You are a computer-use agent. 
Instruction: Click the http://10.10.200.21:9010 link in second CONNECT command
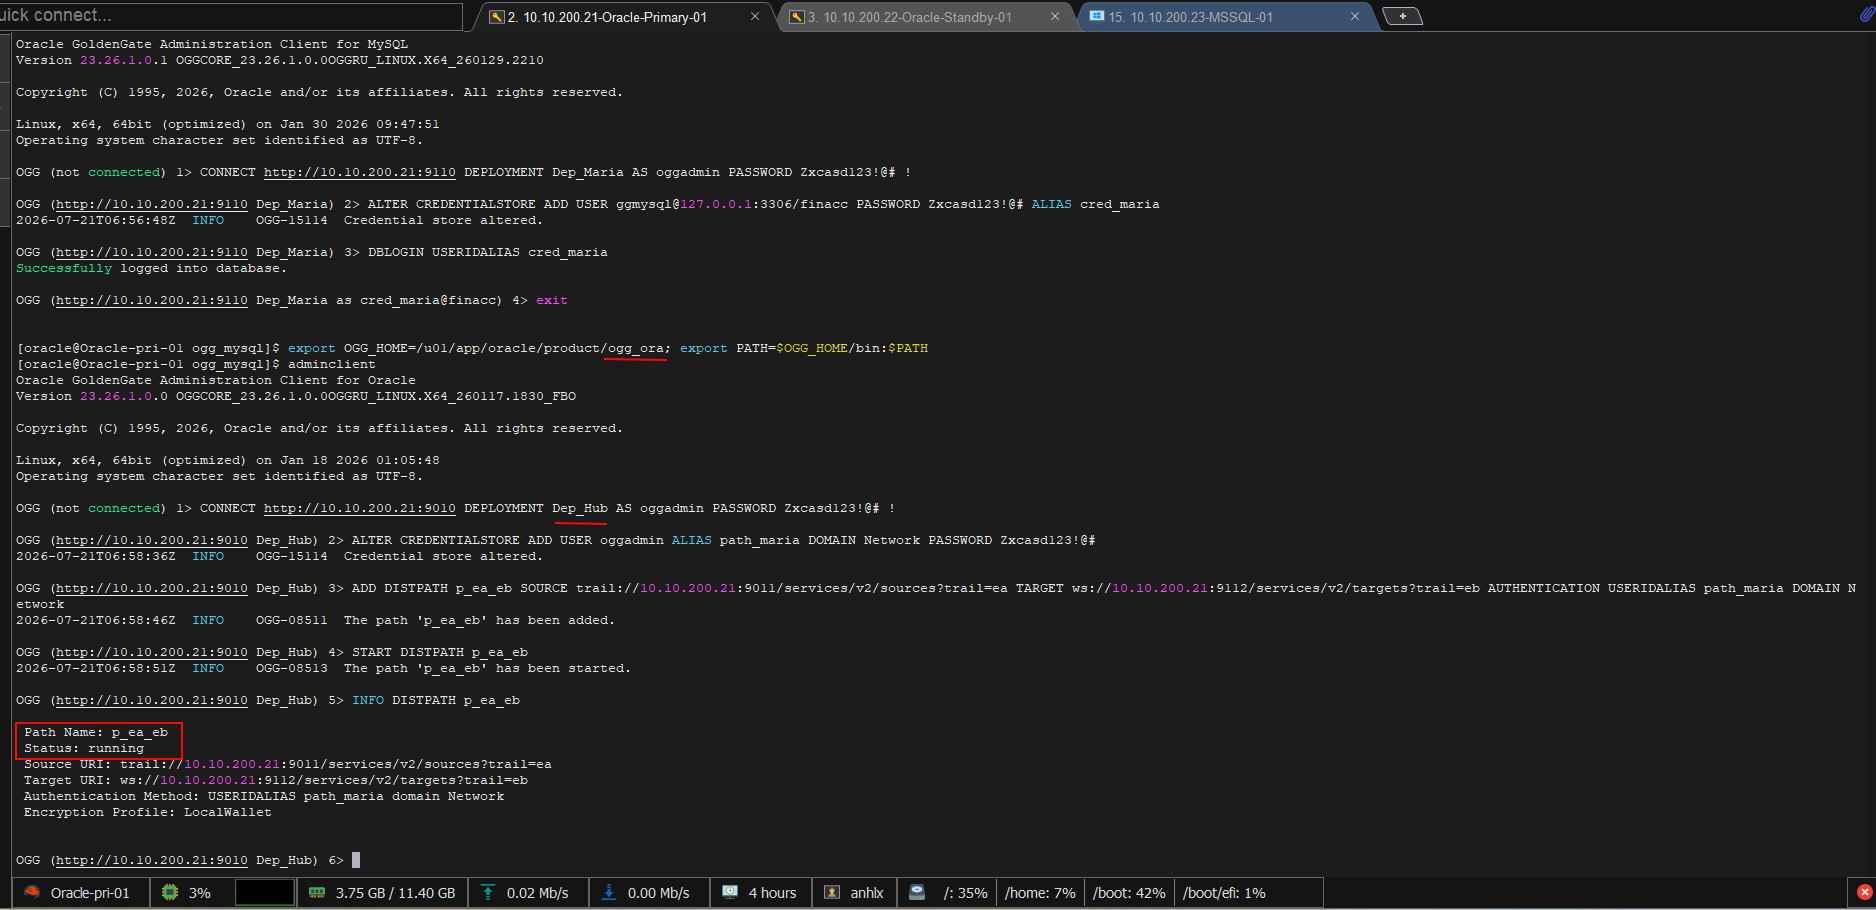[359, 508]
